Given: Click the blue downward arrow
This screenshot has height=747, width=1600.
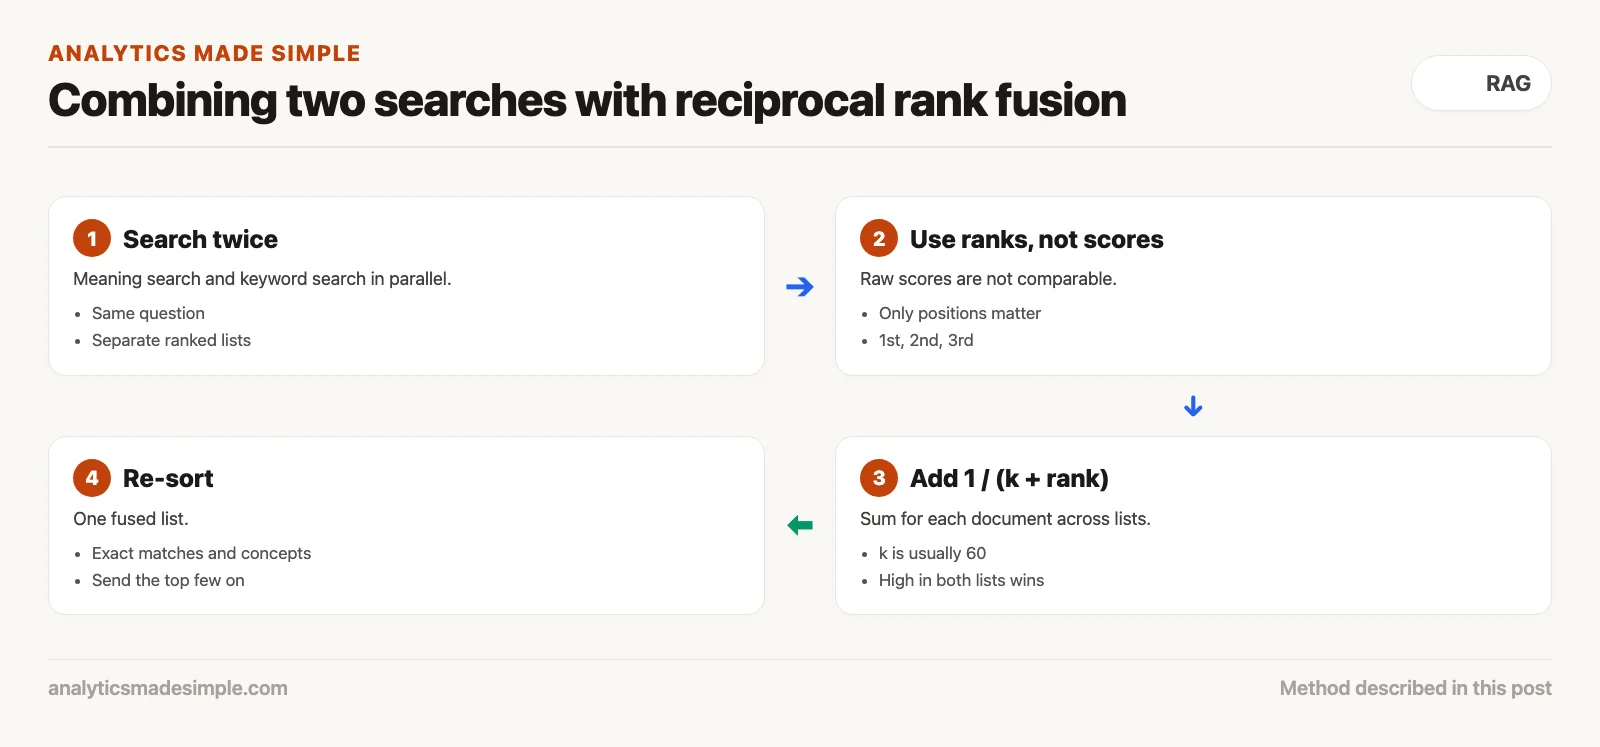Looking at the screenshot, I should point(1193,406).
